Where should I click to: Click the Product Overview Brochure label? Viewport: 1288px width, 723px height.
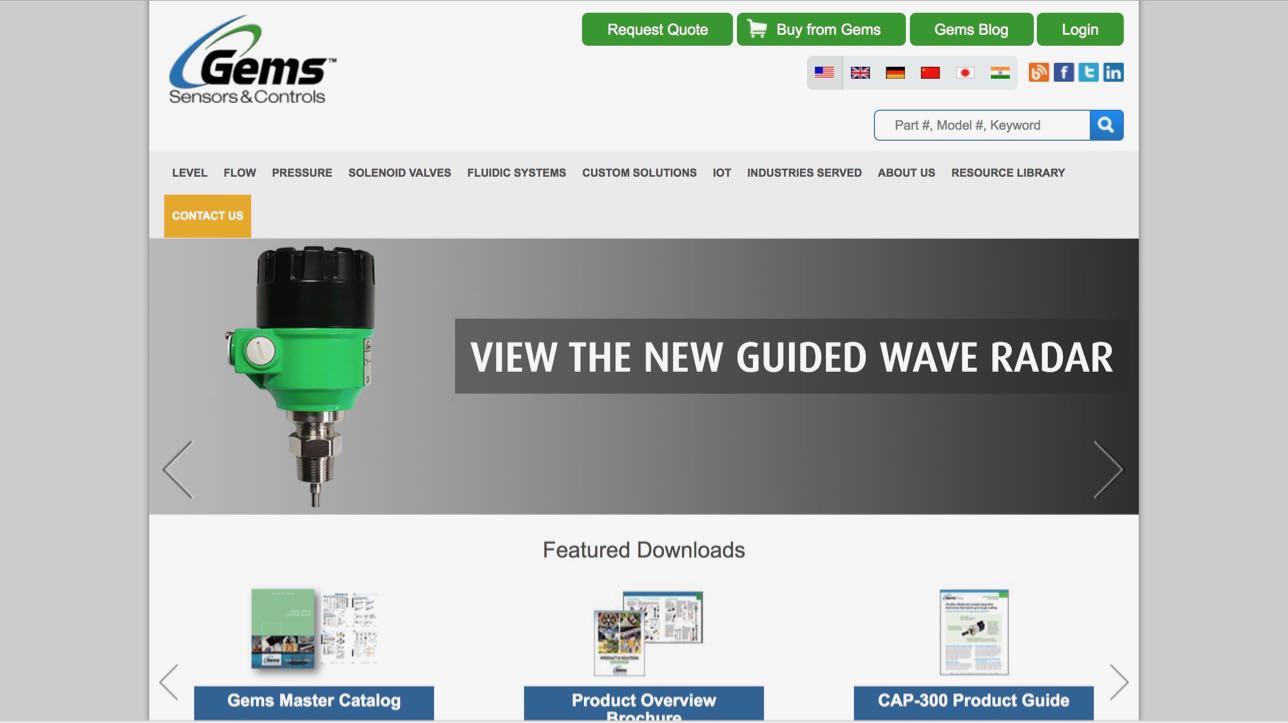coord(644,703)
